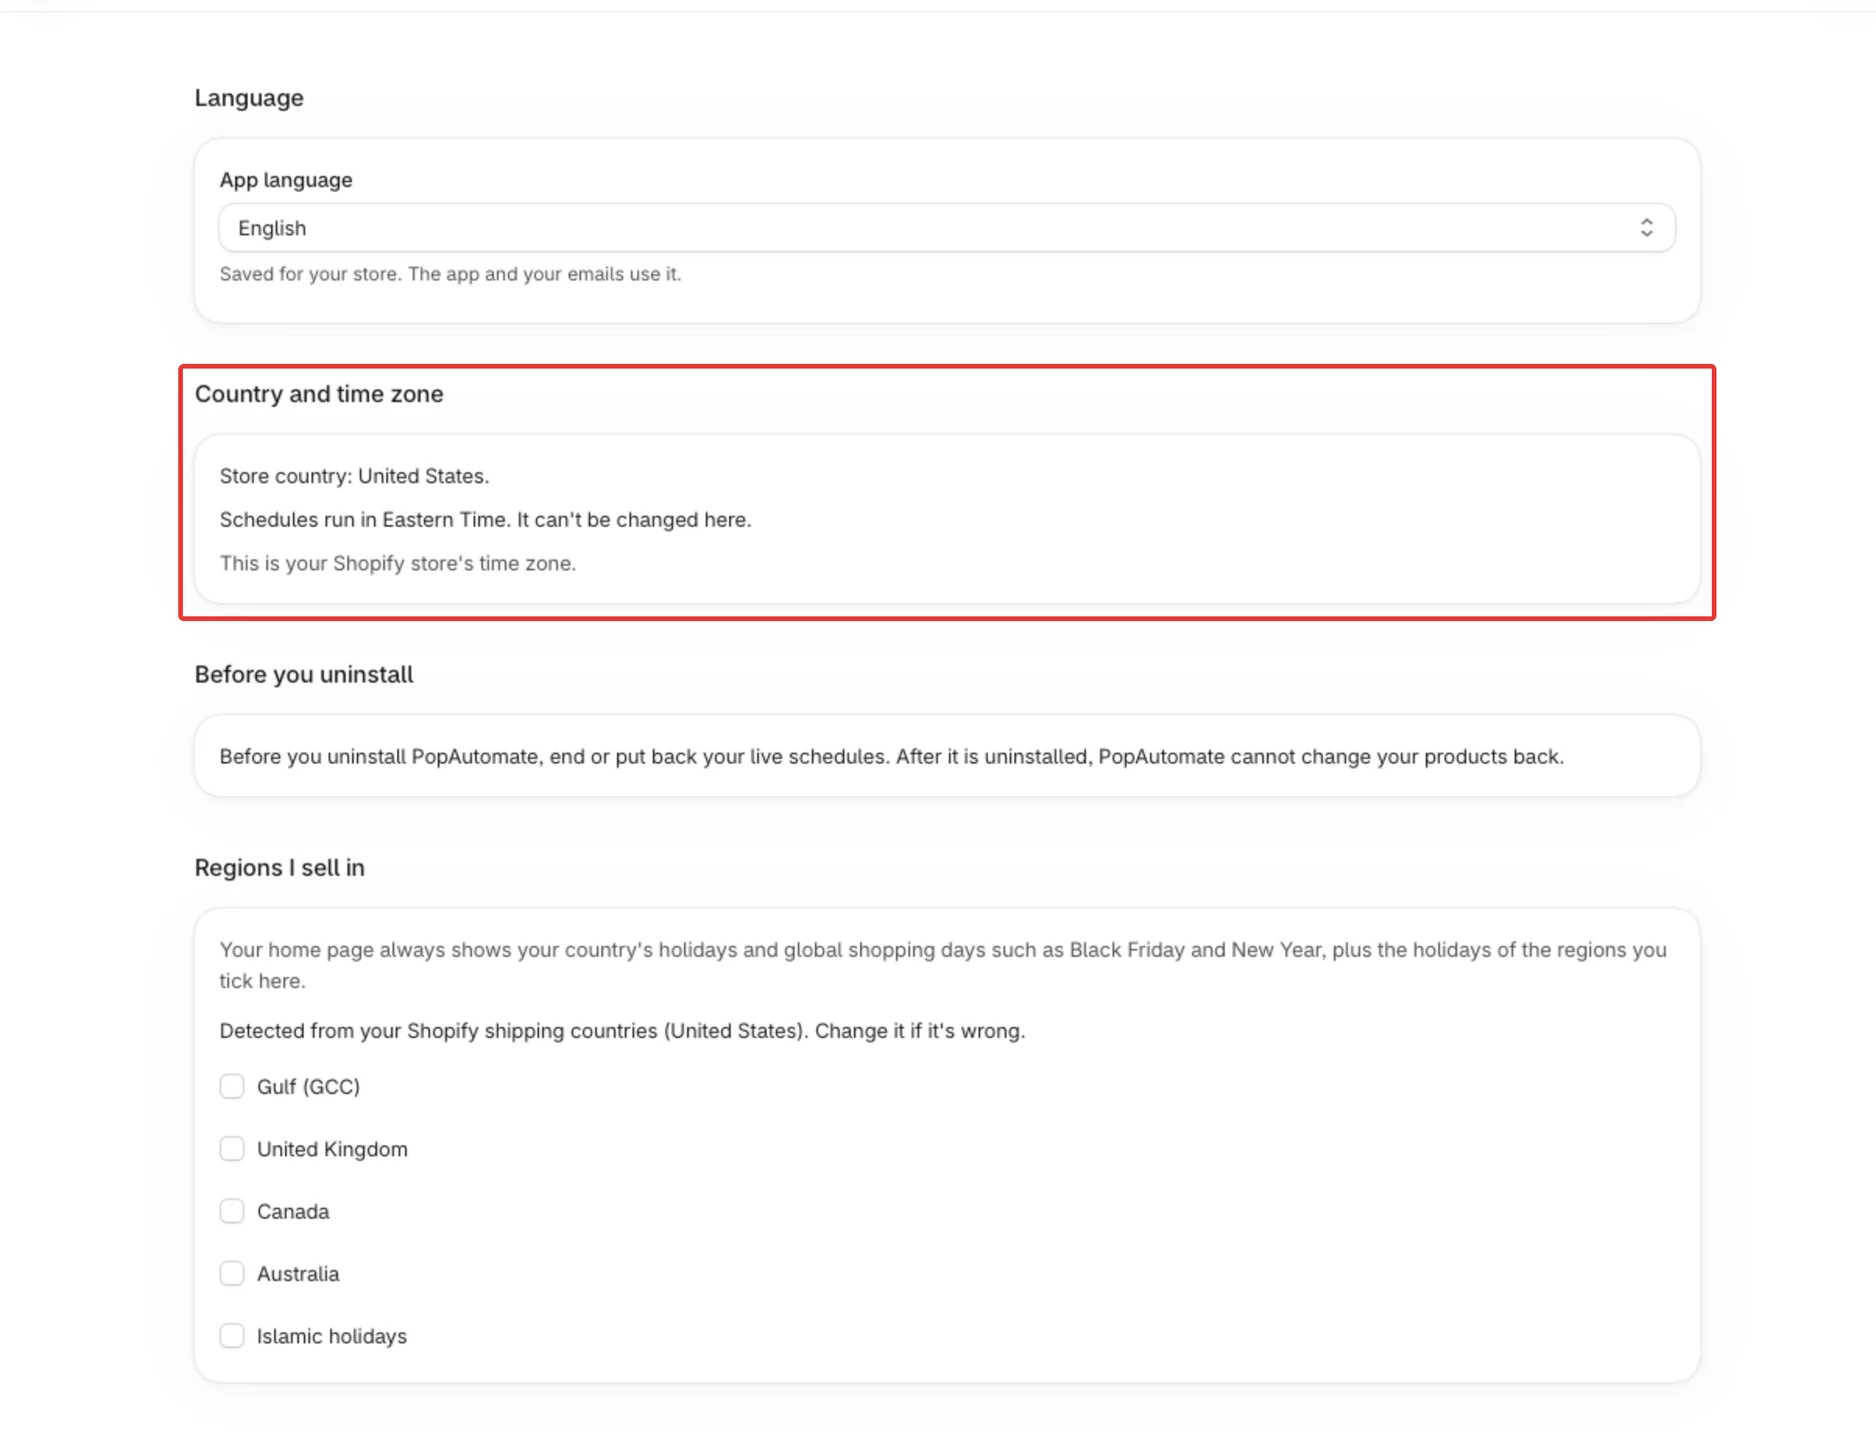
Task: Click the up-down chevron in language selector
Action: 1646,228
